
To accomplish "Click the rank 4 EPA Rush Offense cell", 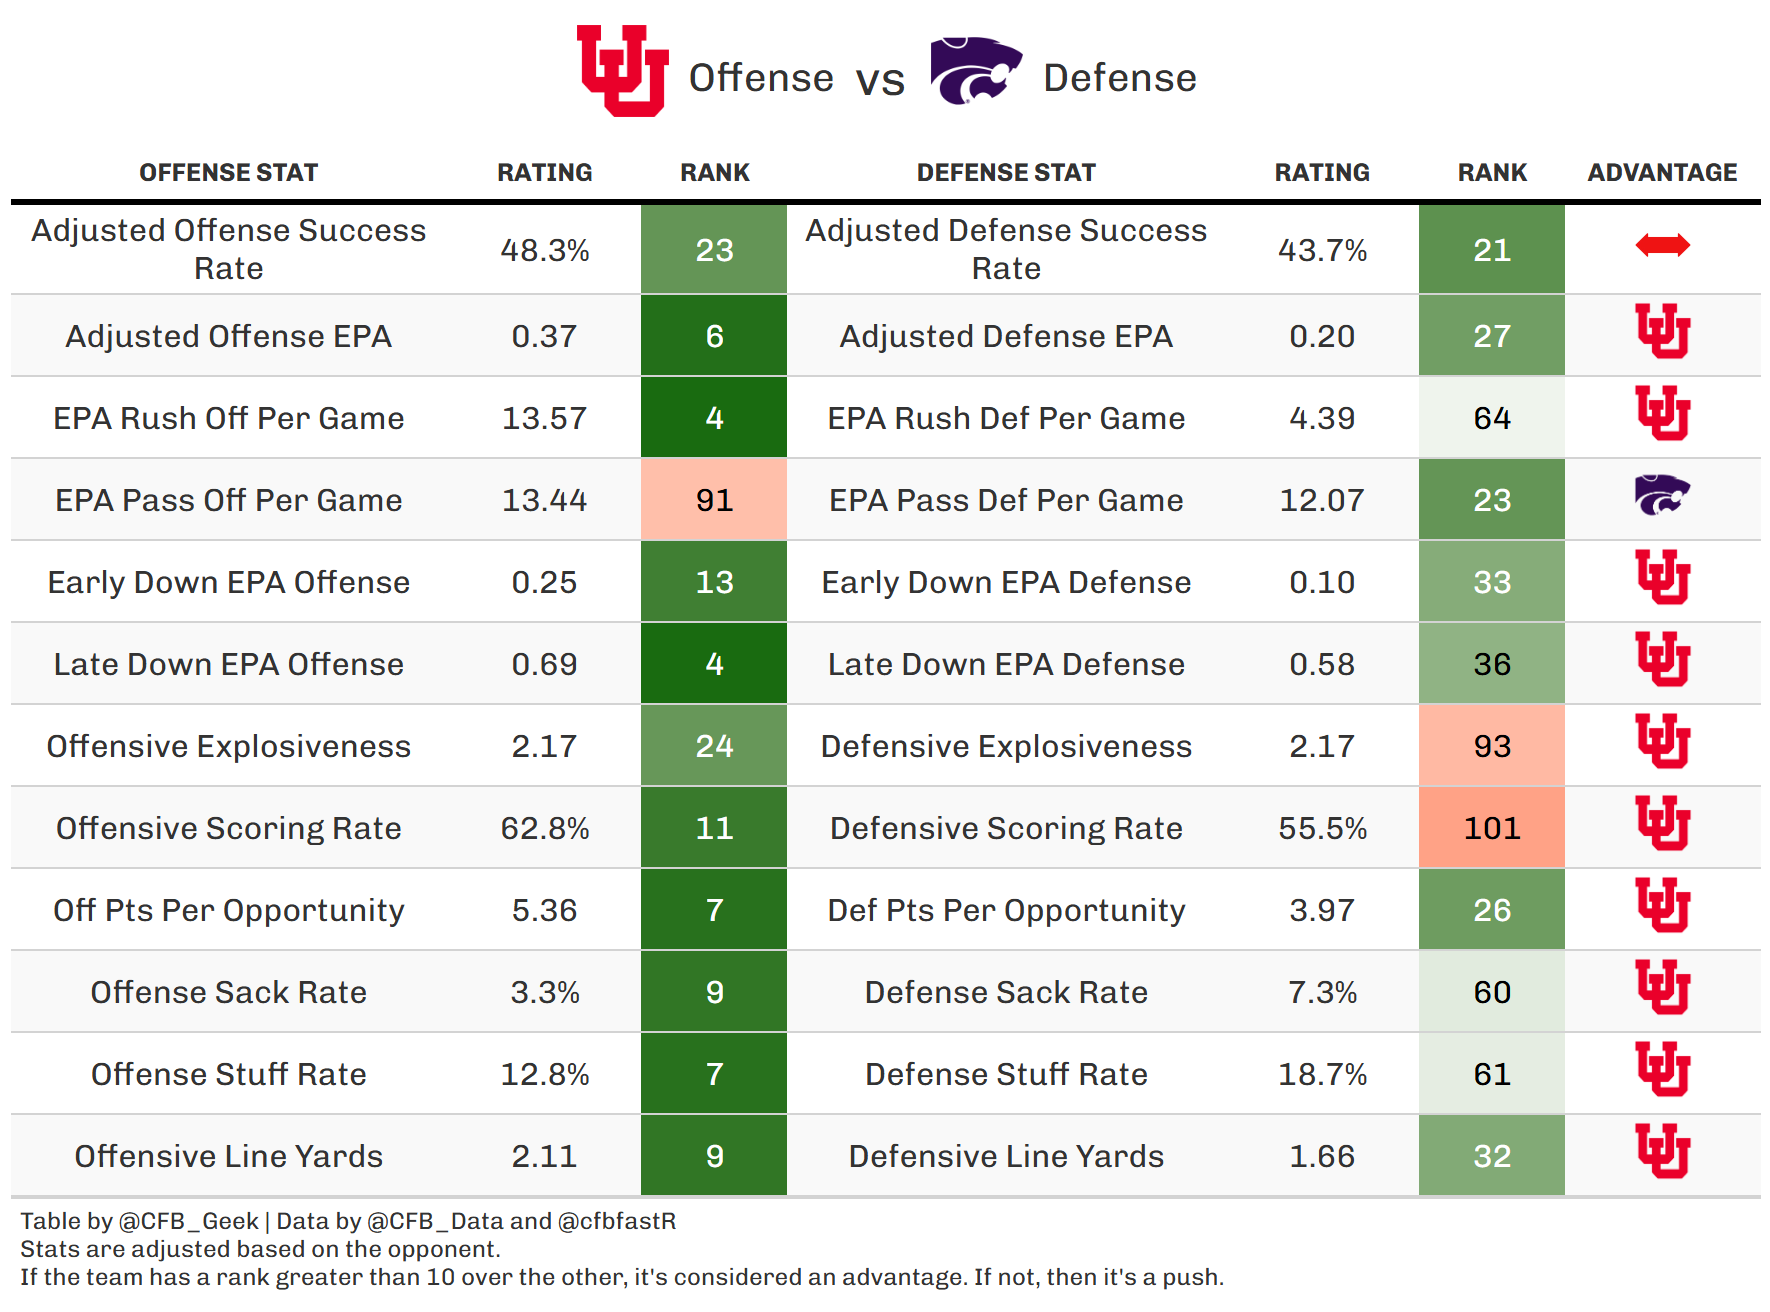I will tap(714, 418).
